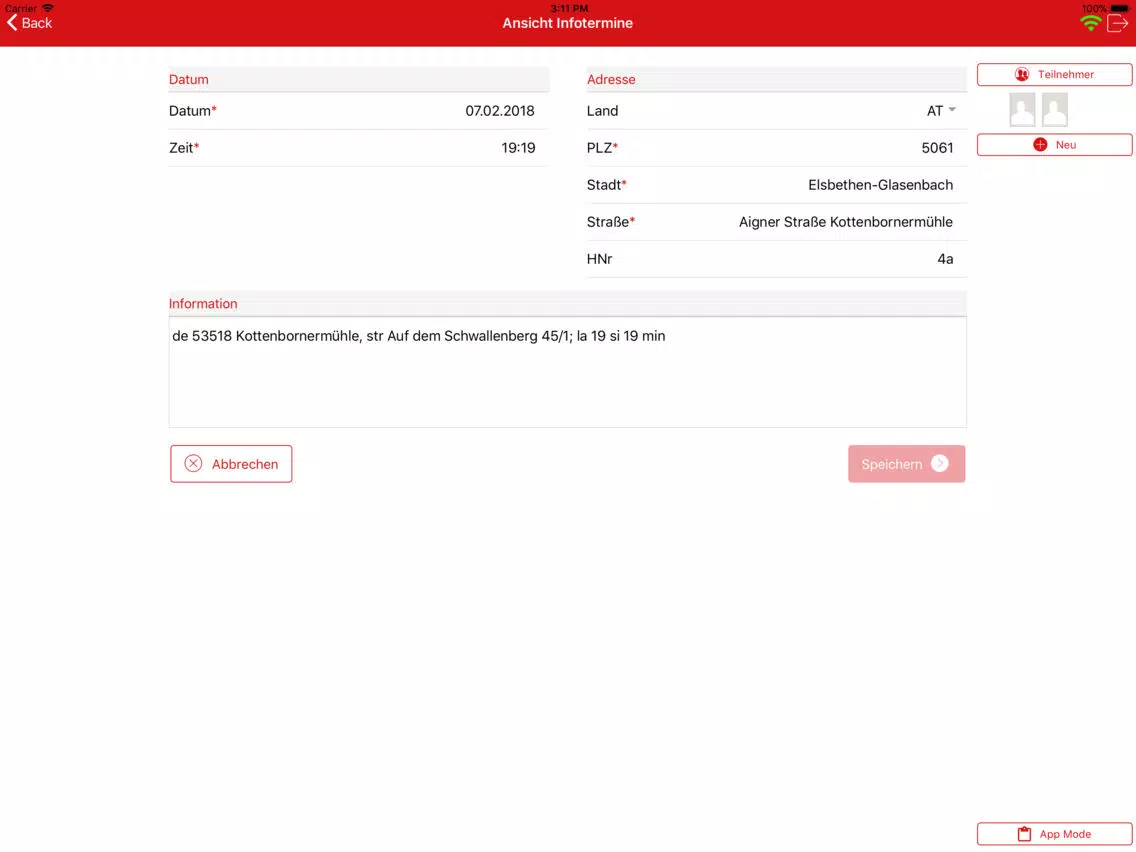Image resolution: width=1136 pixels, height=852 pixels.
Task: Select the first participant avatar thumbnail
Action: click(x=1022, y=110)
